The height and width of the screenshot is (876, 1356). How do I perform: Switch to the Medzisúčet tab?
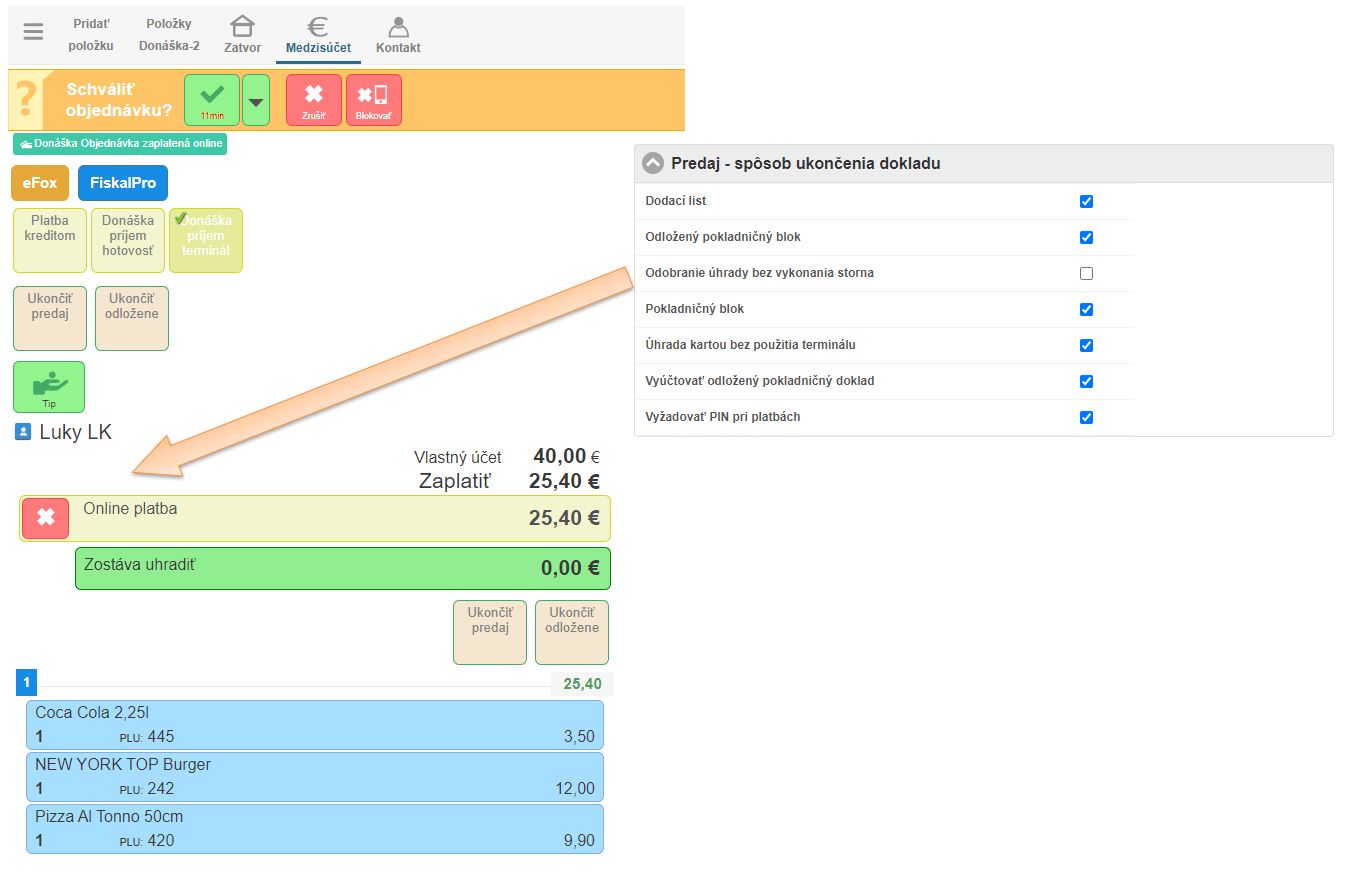(x=318, y=34)
